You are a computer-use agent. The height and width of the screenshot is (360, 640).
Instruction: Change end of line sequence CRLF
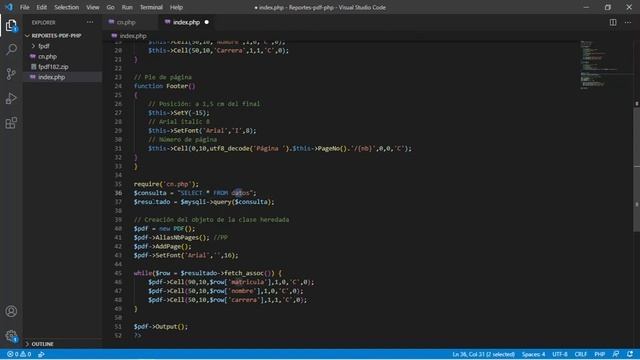[x=580, y=354]
